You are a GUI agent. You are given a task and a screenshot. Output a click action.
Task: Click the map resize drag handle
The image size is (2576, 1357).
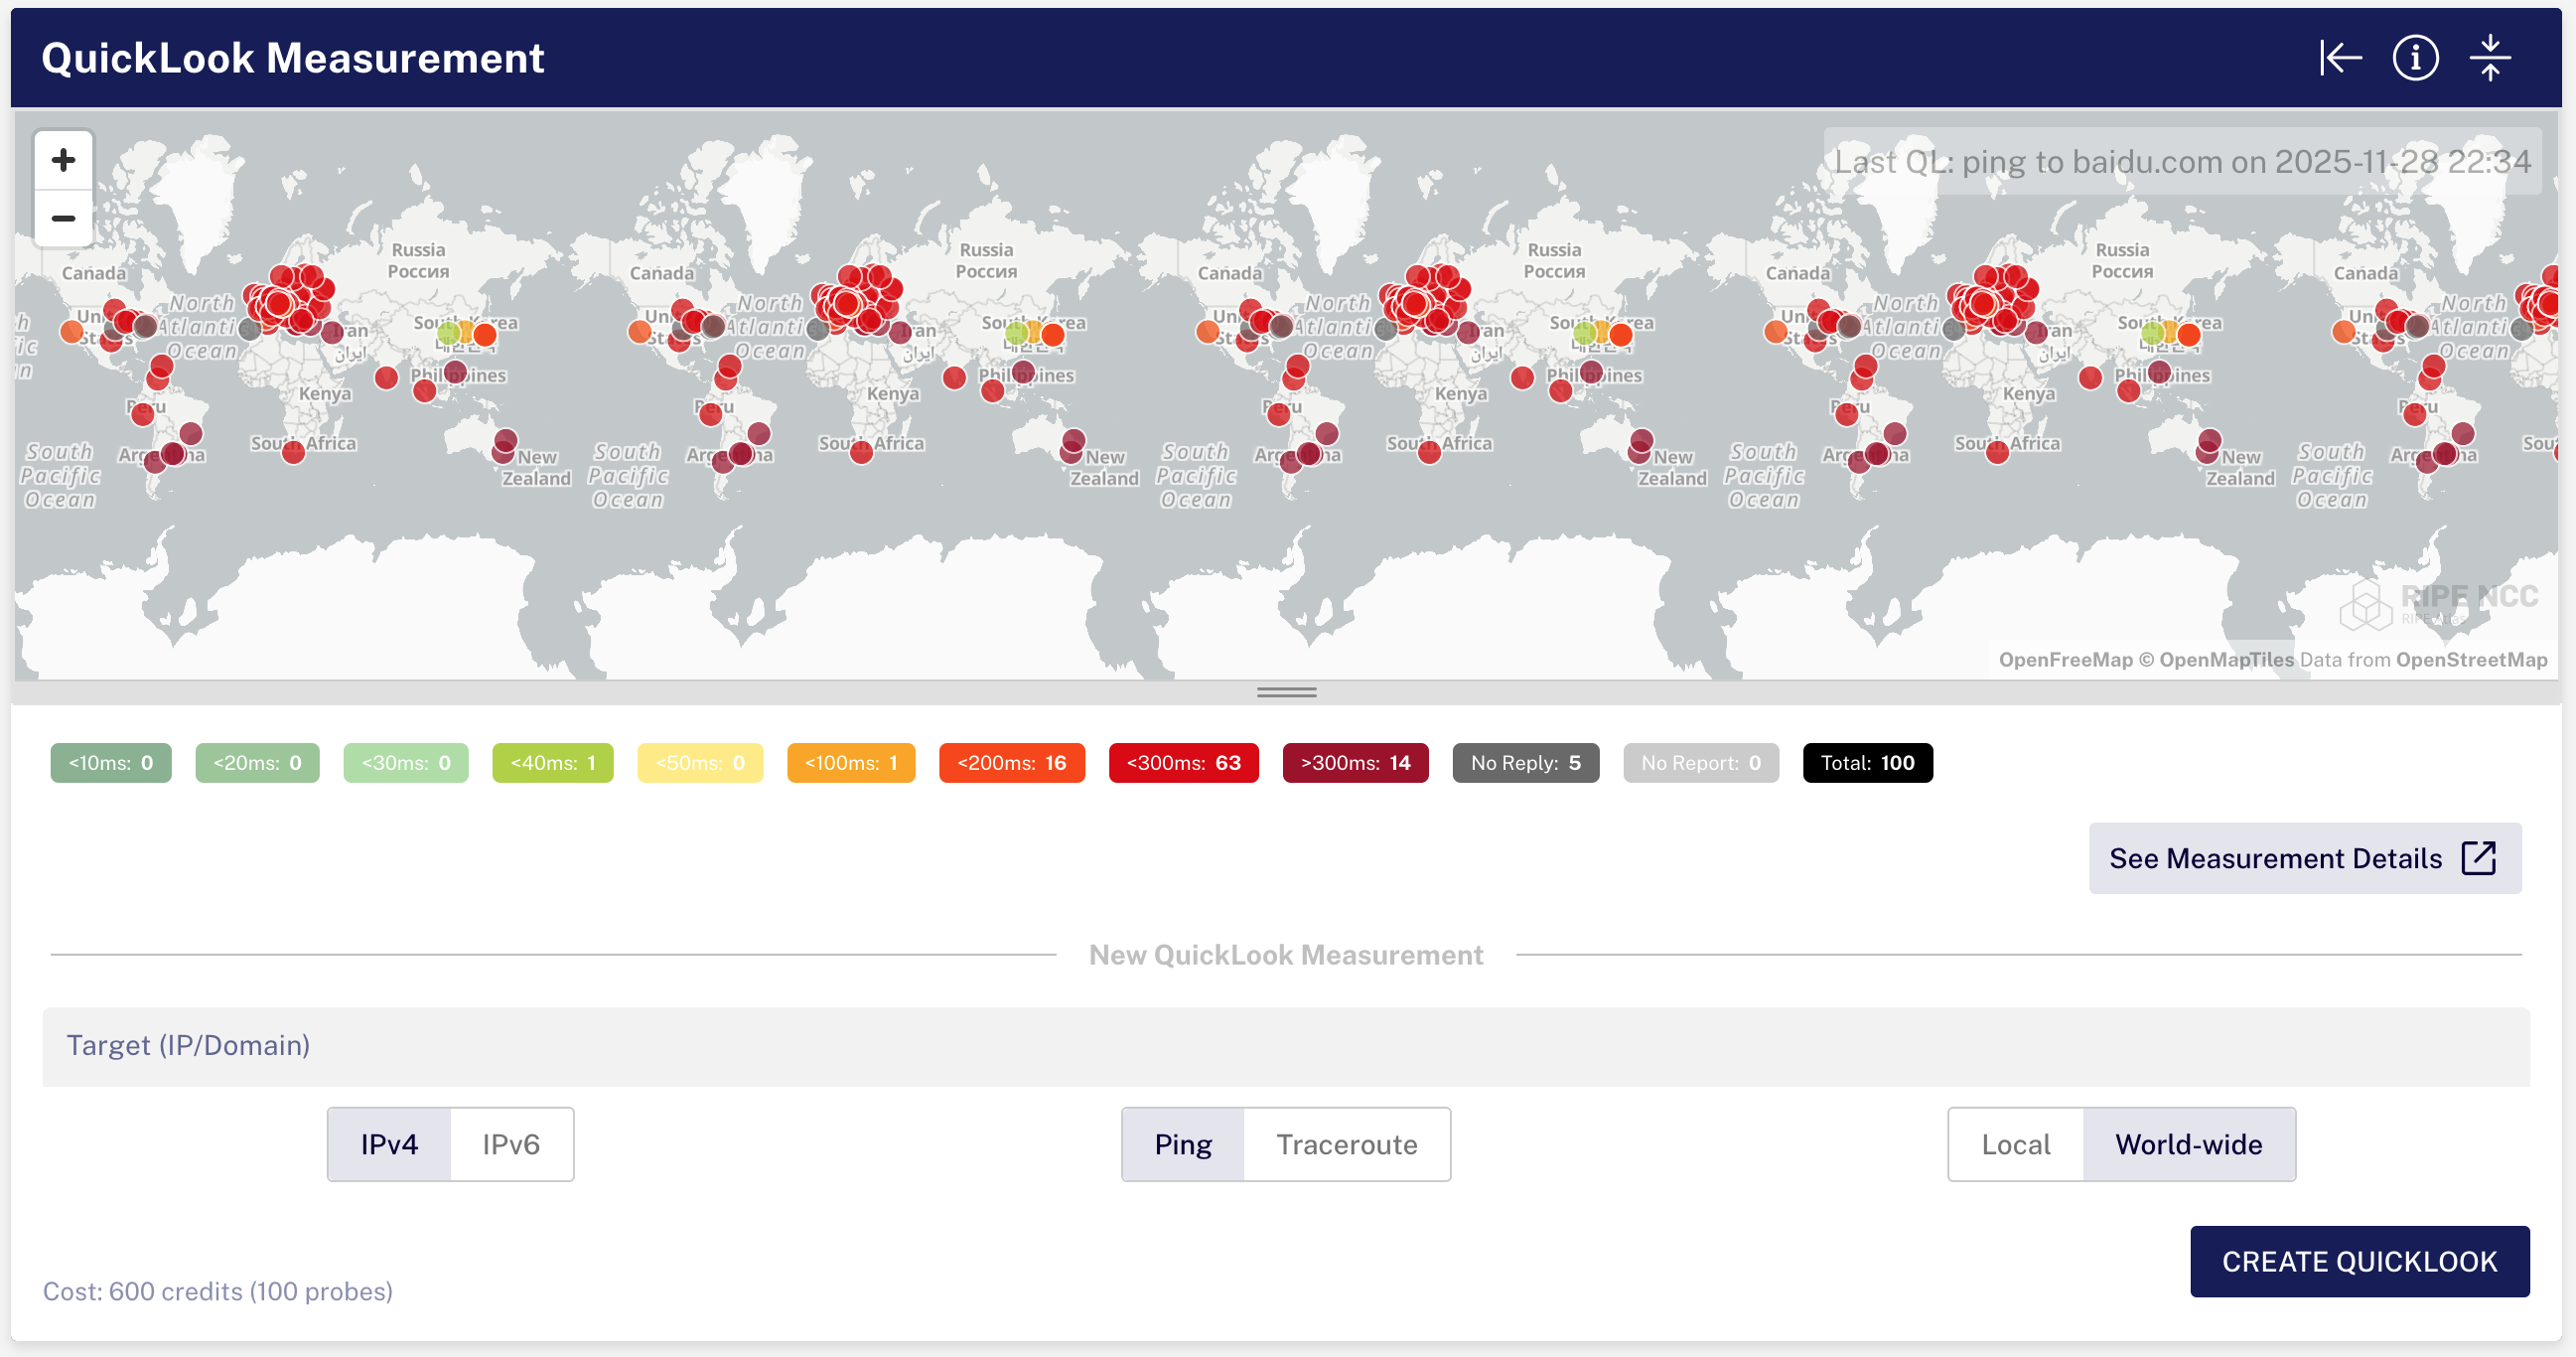tap(1286, 692)
